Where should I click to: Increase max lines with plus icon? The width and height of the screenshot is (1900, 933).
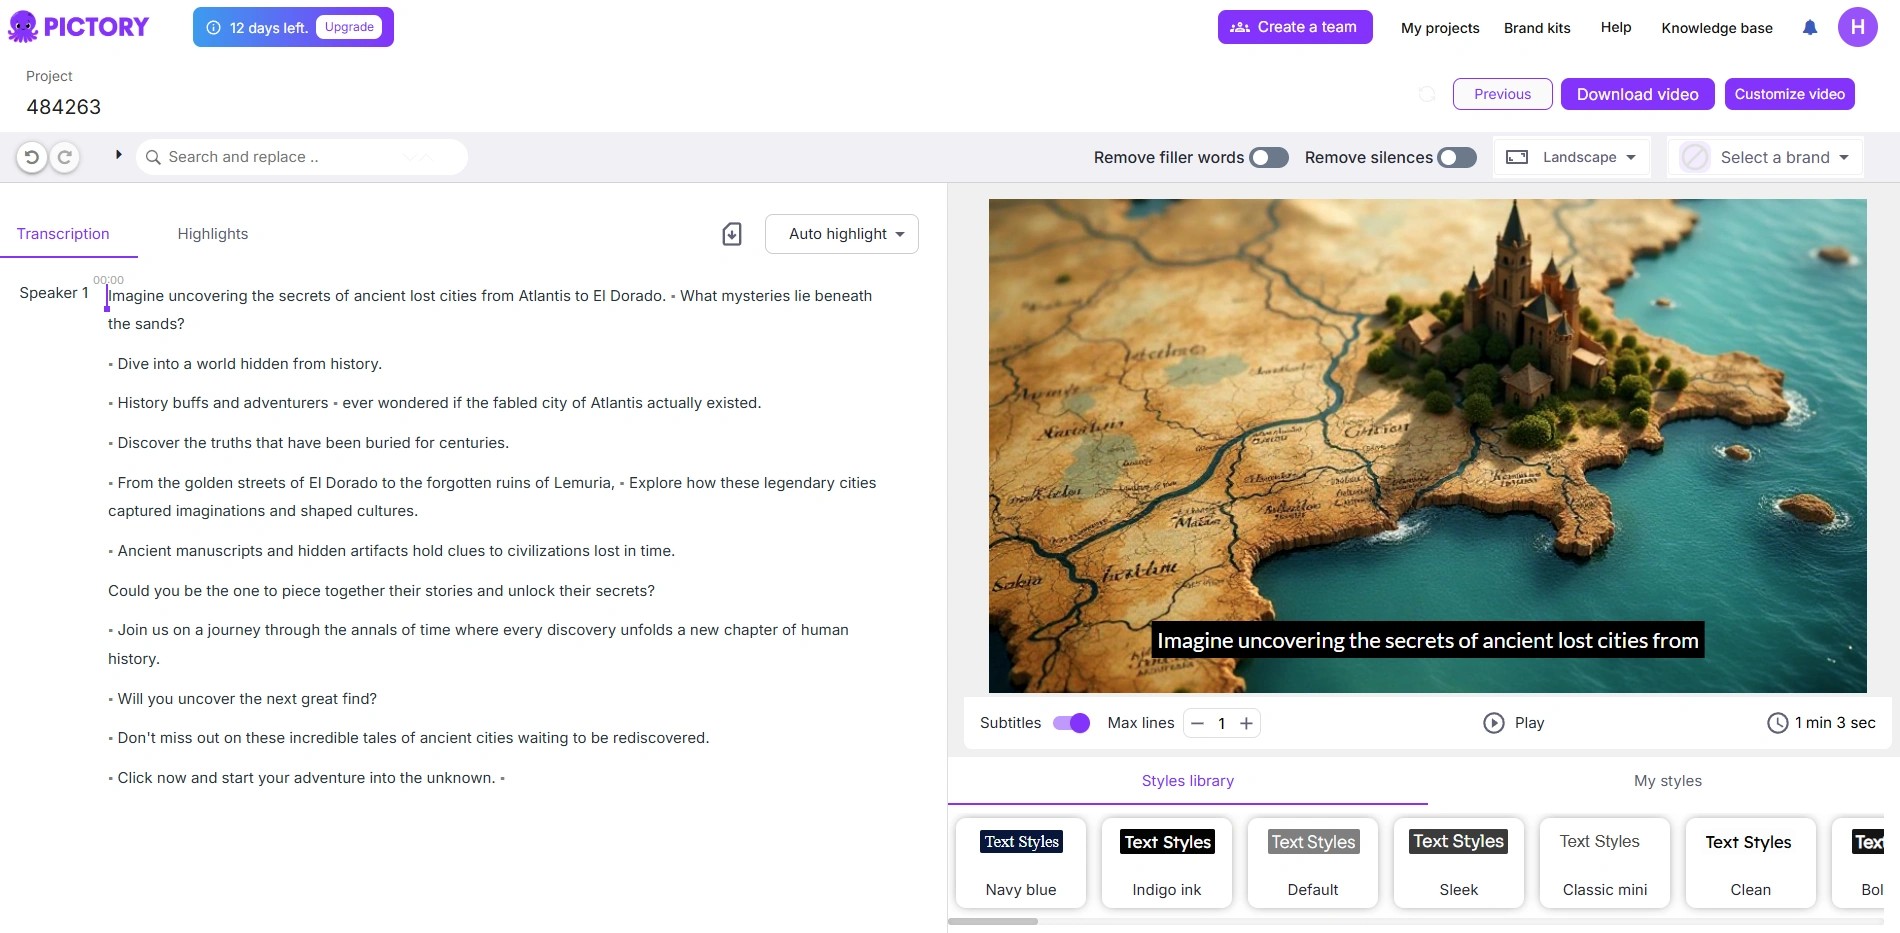(x=1246, y=723)
